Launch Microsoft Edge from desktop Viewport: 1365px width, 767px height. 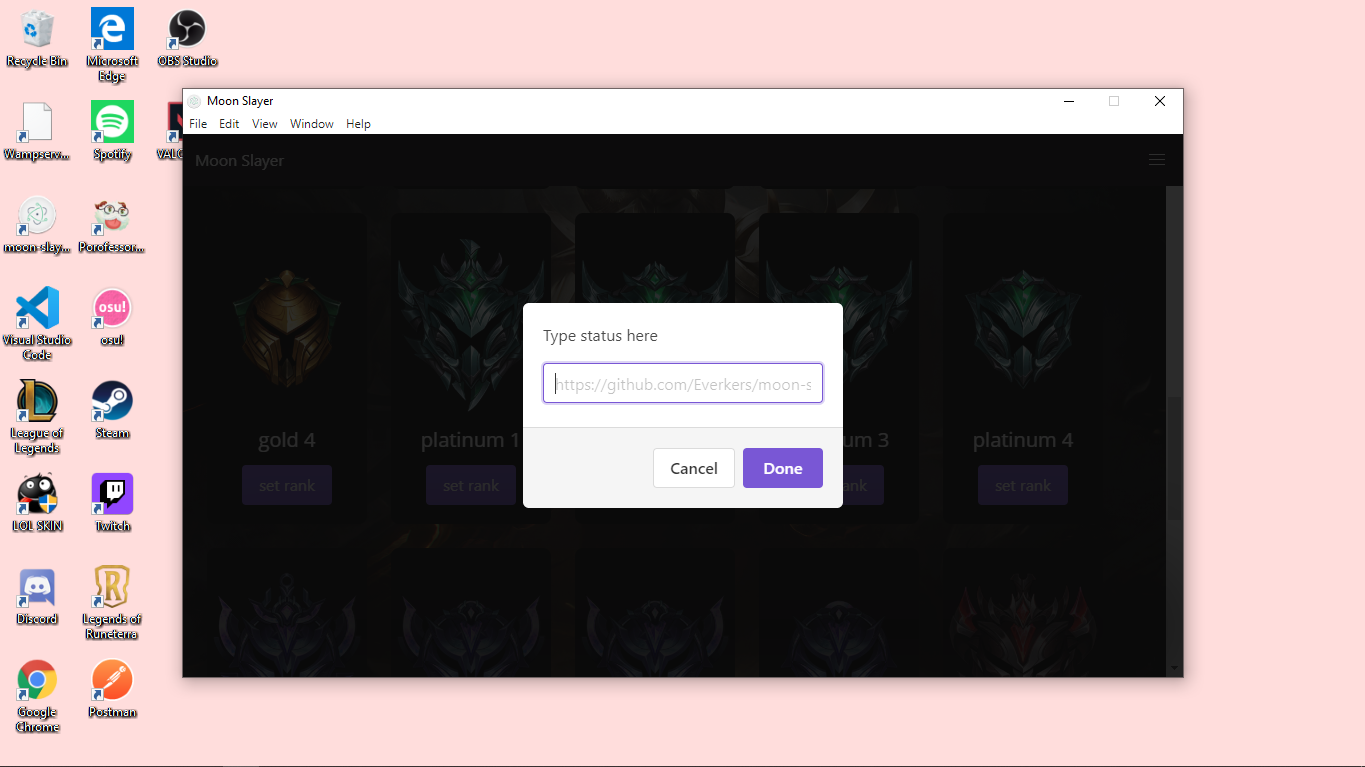(112, 45)
